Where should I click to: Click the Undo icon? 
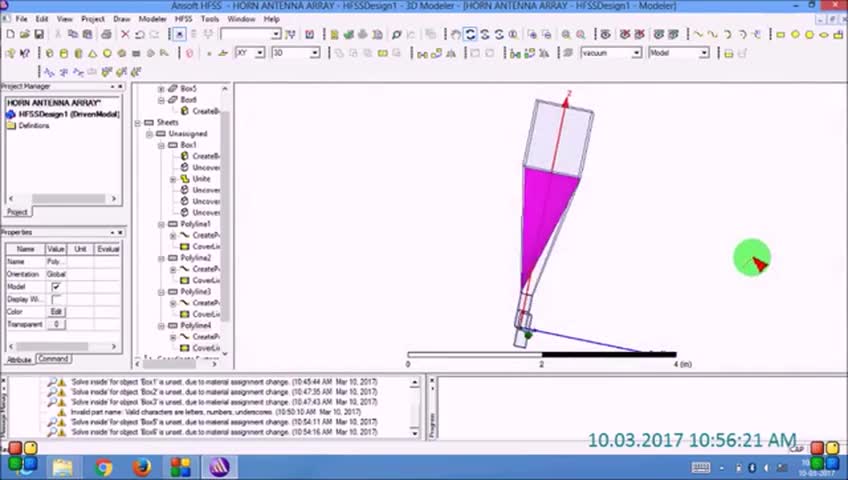tap(140, 35)
